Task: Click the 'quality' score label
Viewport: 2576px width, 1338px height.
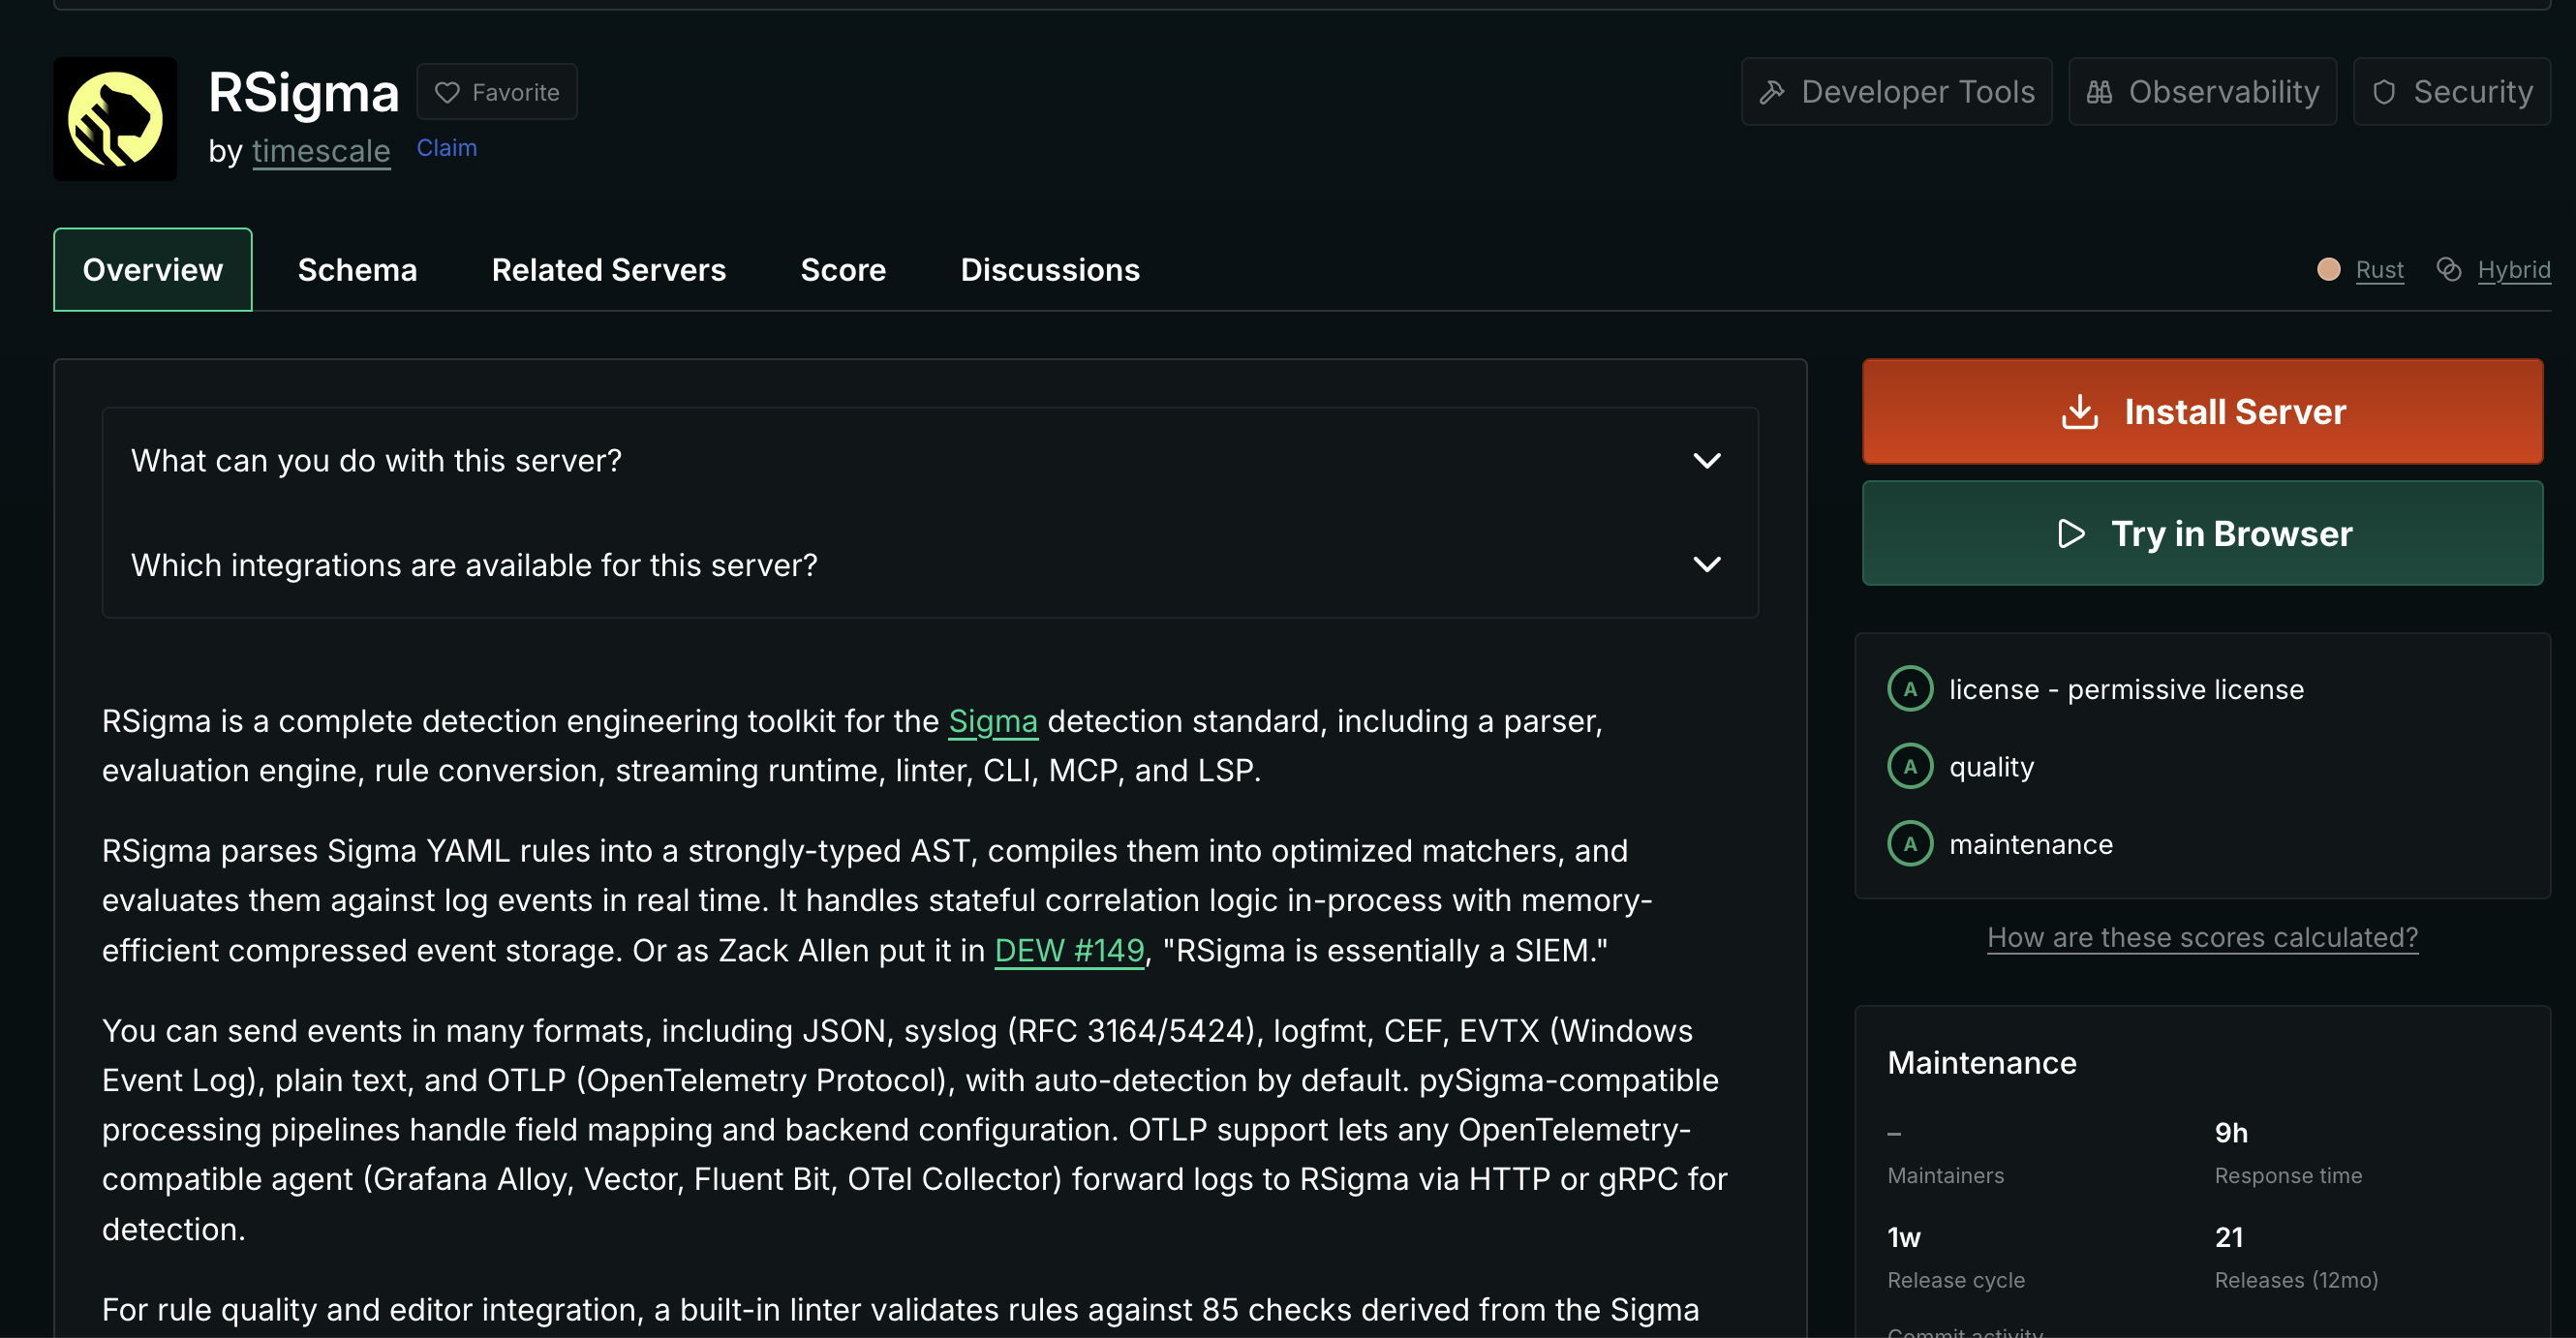Action: (1991, 767)
